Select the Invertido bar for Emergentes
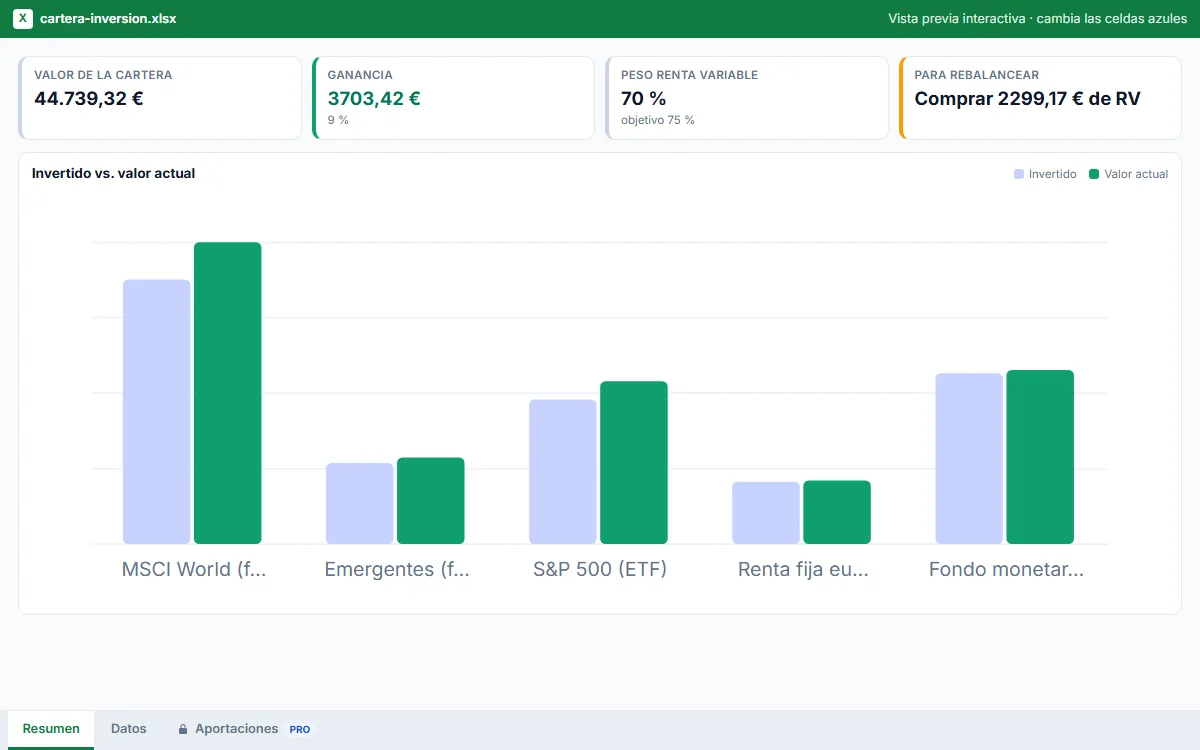 (x=360, y=504)
